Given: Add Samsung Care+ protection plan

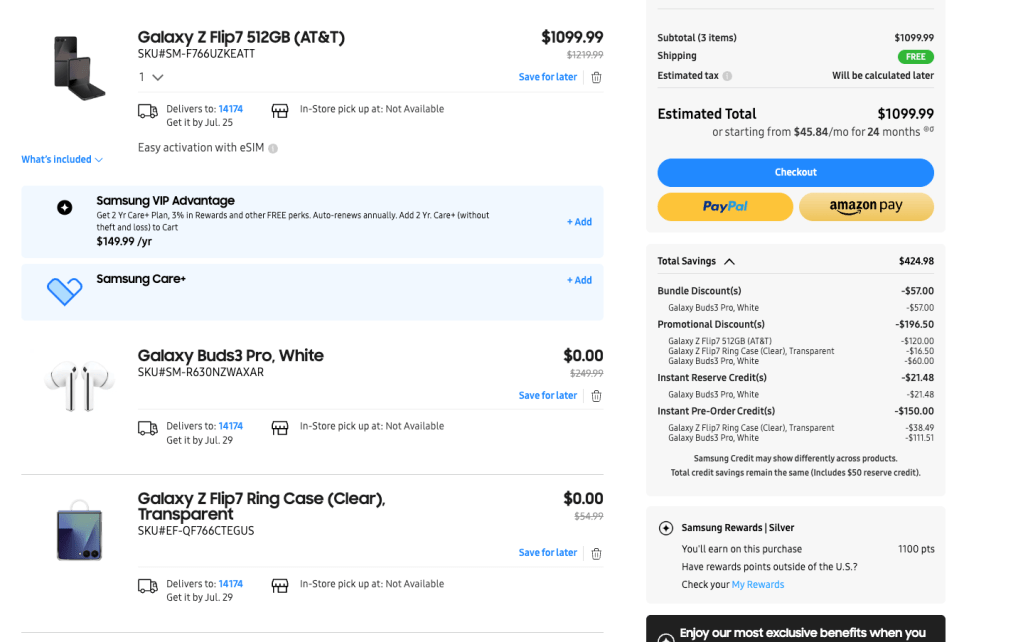Looking at the screenshot, I should [579, 280].
